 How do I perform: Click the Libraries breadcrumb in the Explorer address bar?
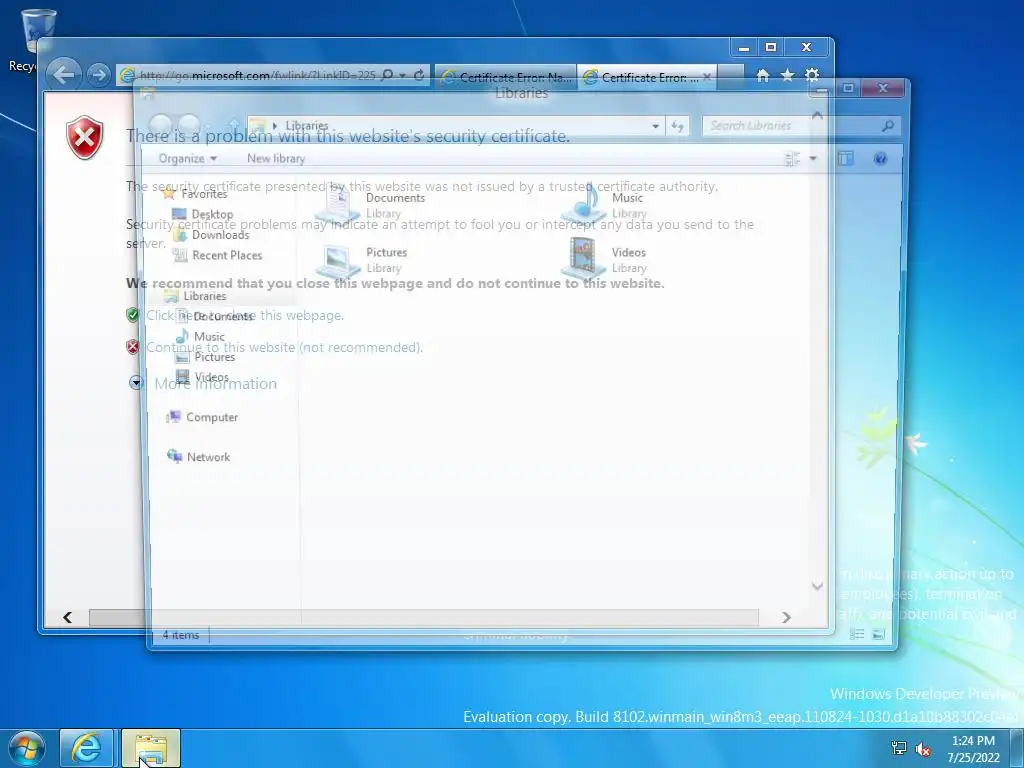click(306, 125)
